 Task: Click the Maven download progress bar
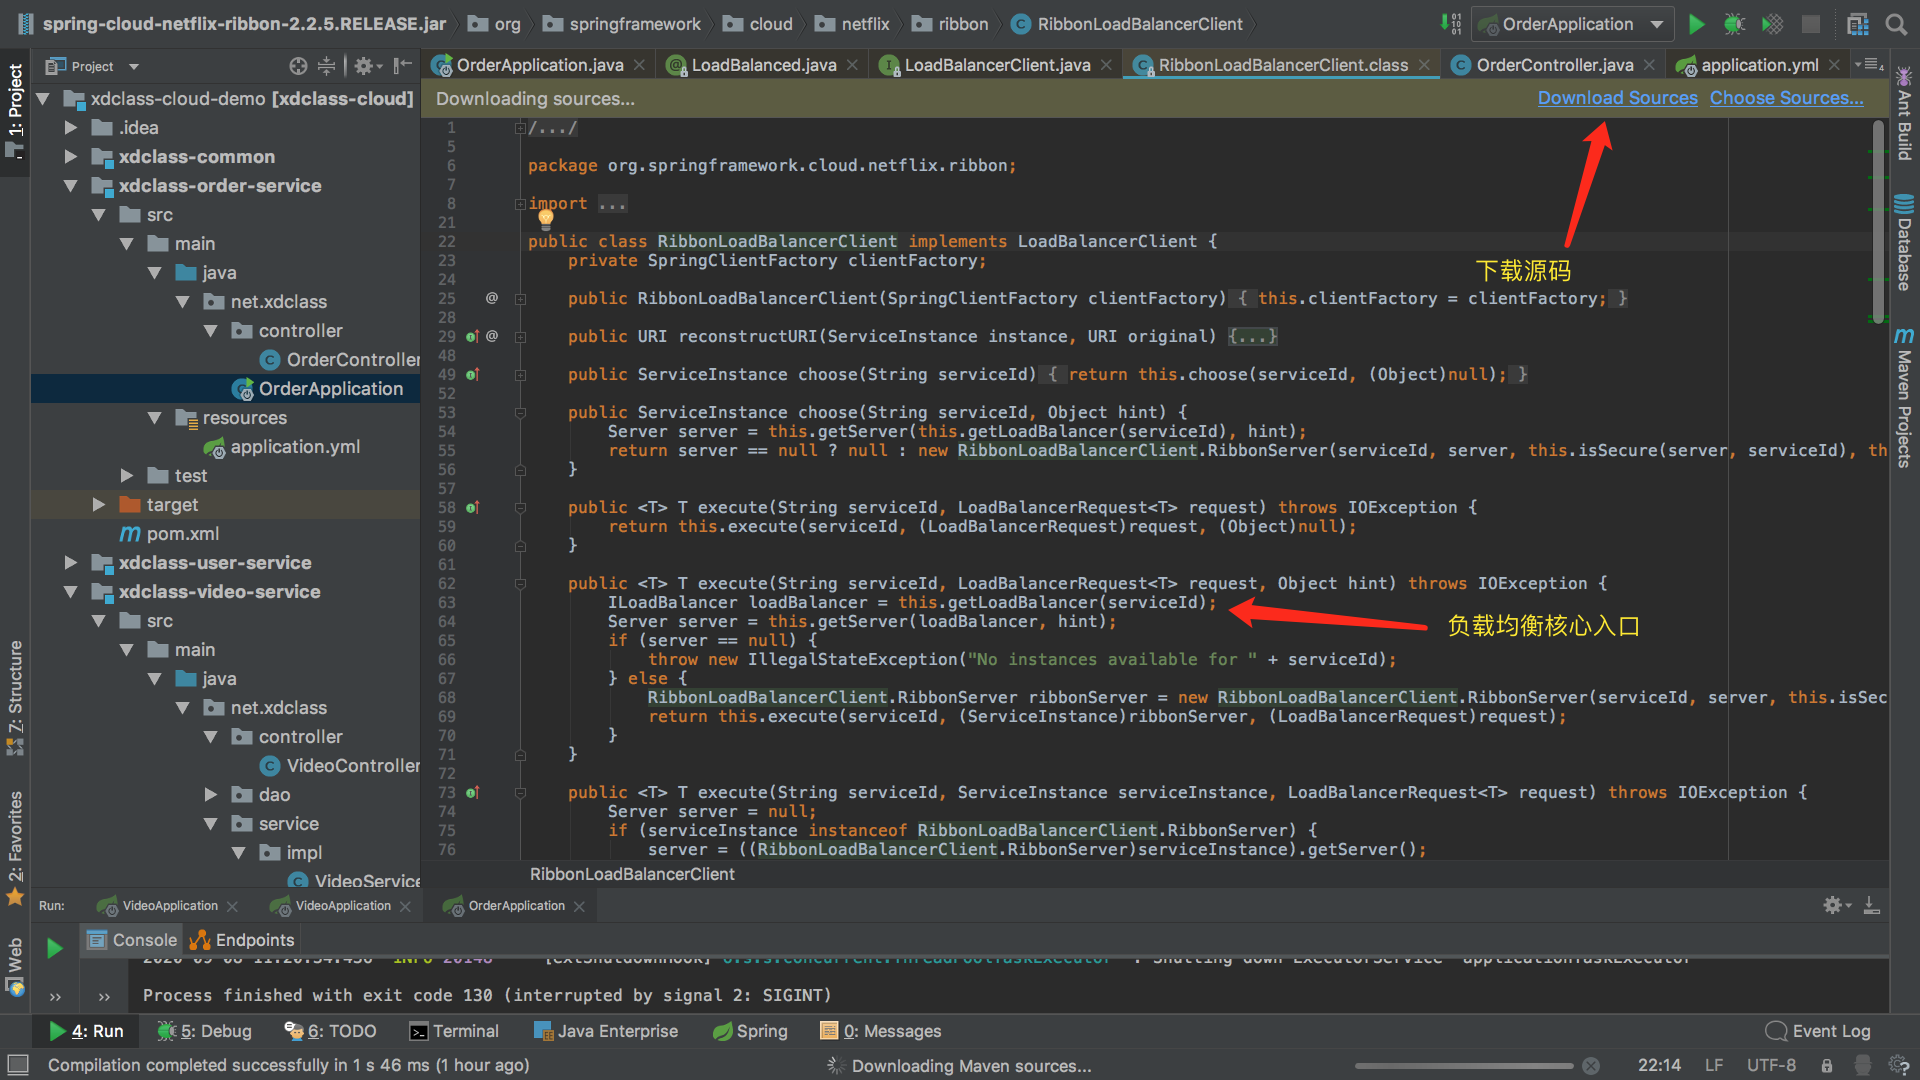point(1463,1066)
